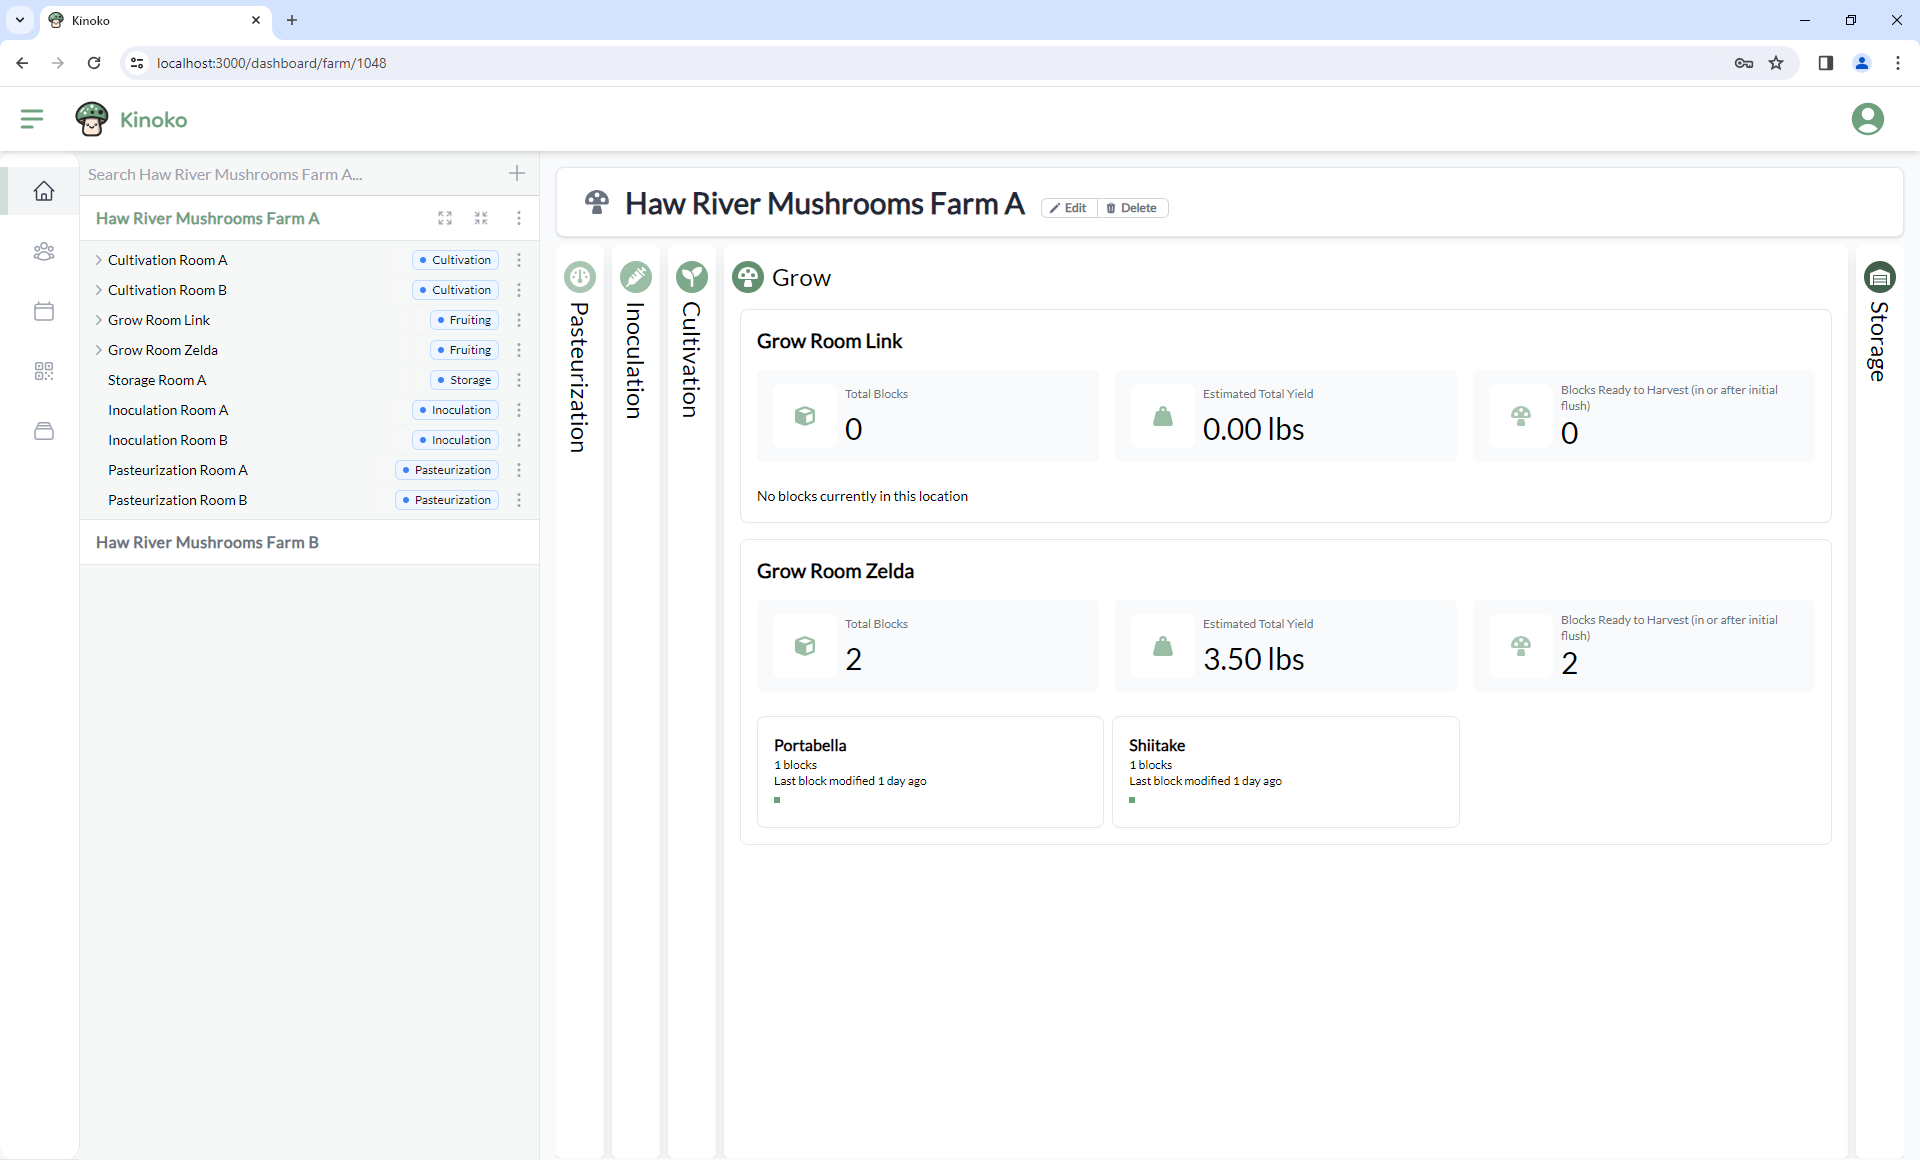Click the hamburger menu icon

32,119
